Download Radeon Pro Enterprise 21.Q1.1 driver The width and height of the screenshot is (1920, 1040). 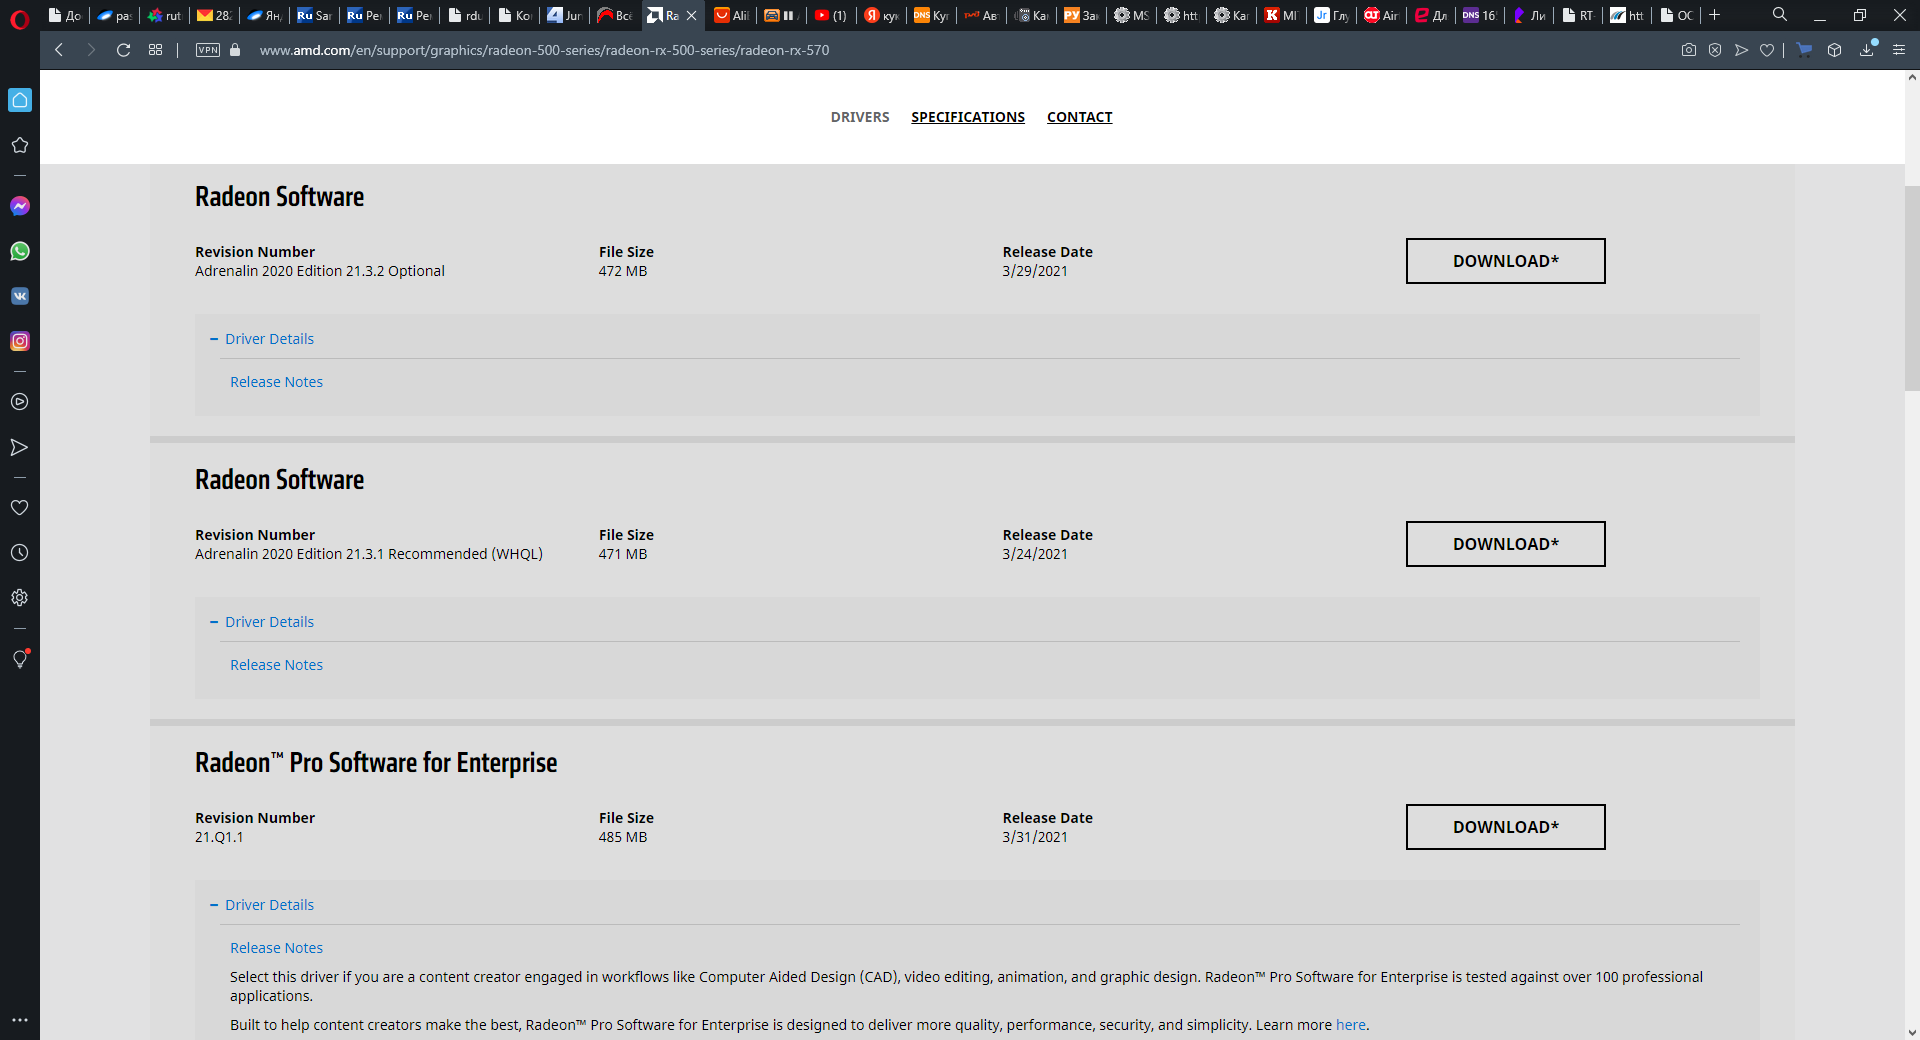(1505, 827)
